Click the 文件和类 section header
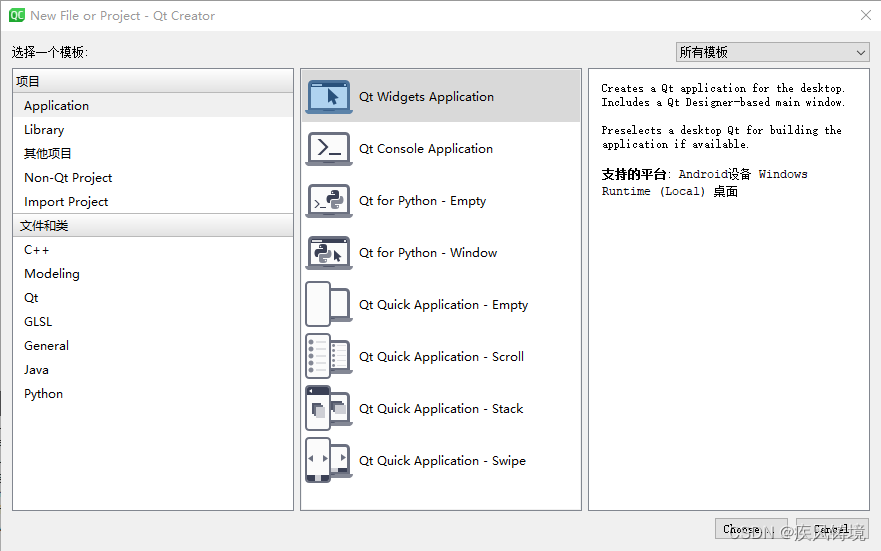 pos(153,226)
